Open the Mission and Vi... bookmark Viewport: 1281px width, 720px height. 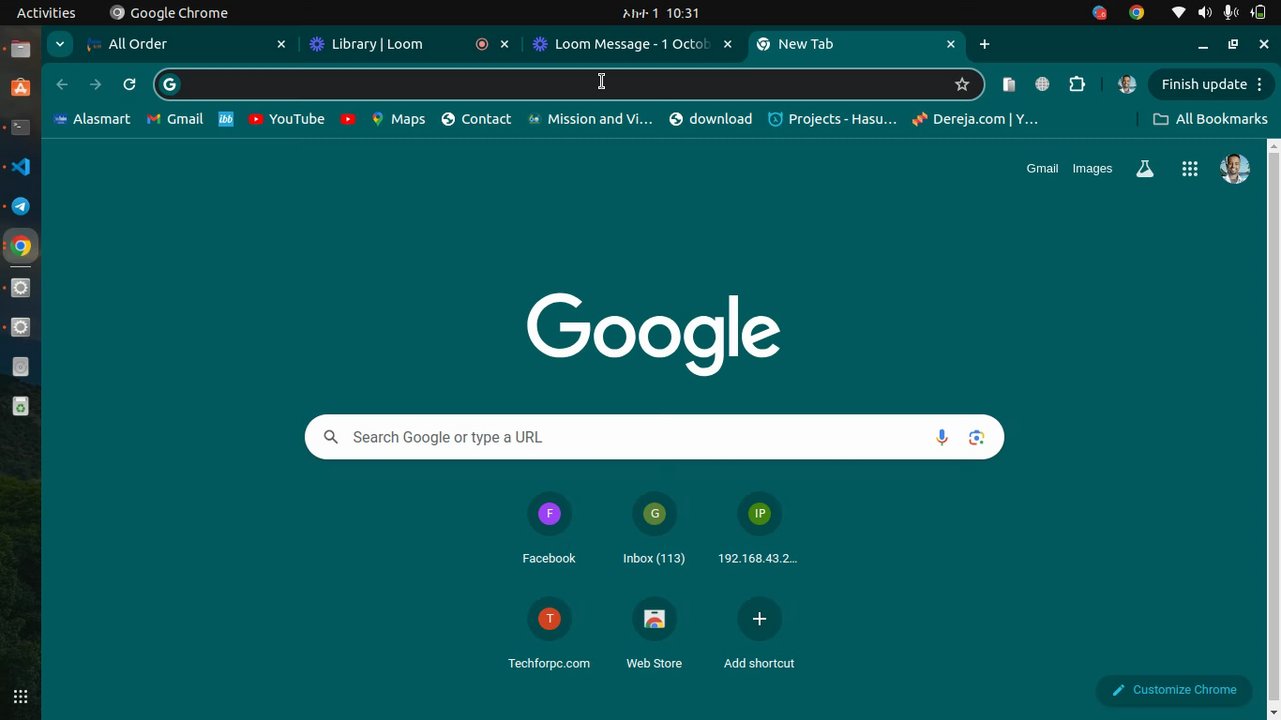[x=589, y=119]
